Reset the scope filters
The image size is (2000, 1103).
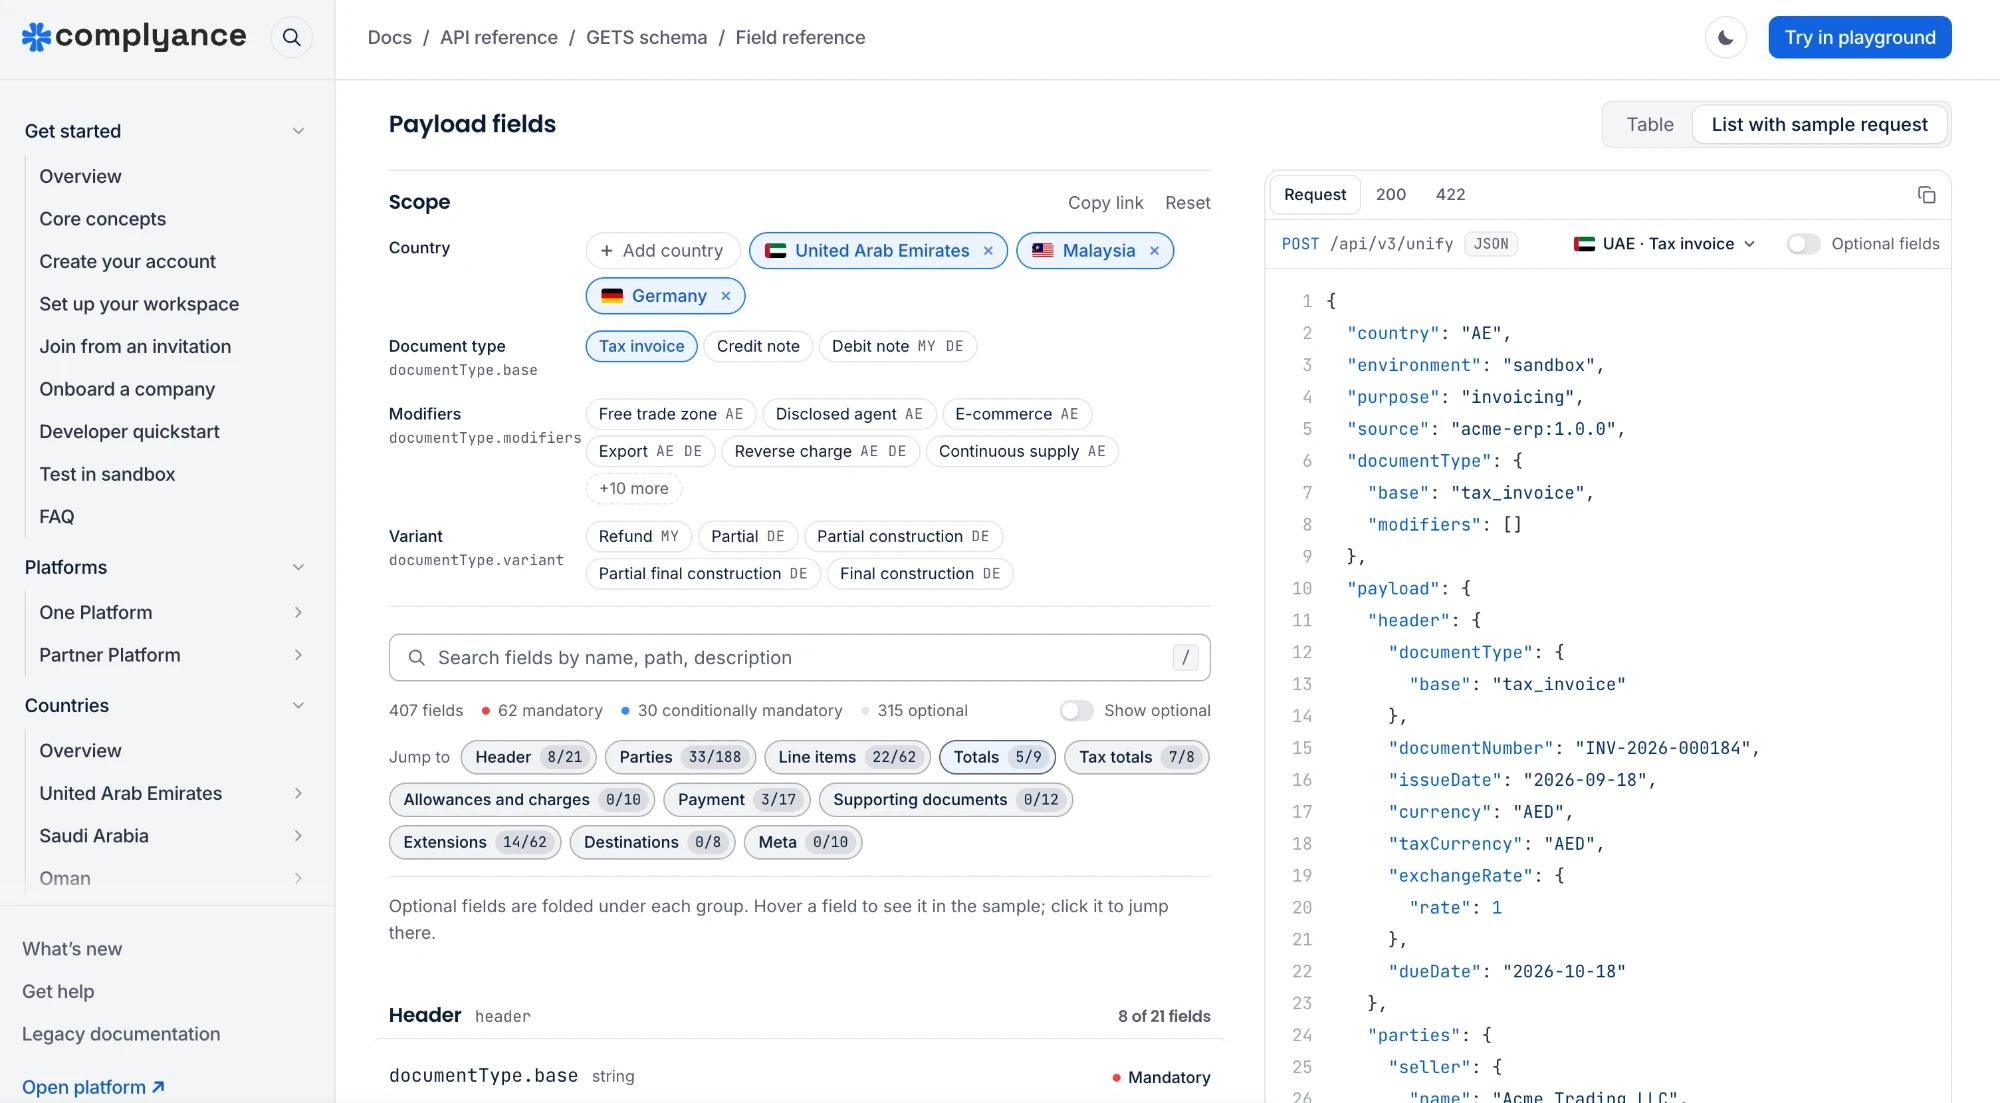[1187, 203]
